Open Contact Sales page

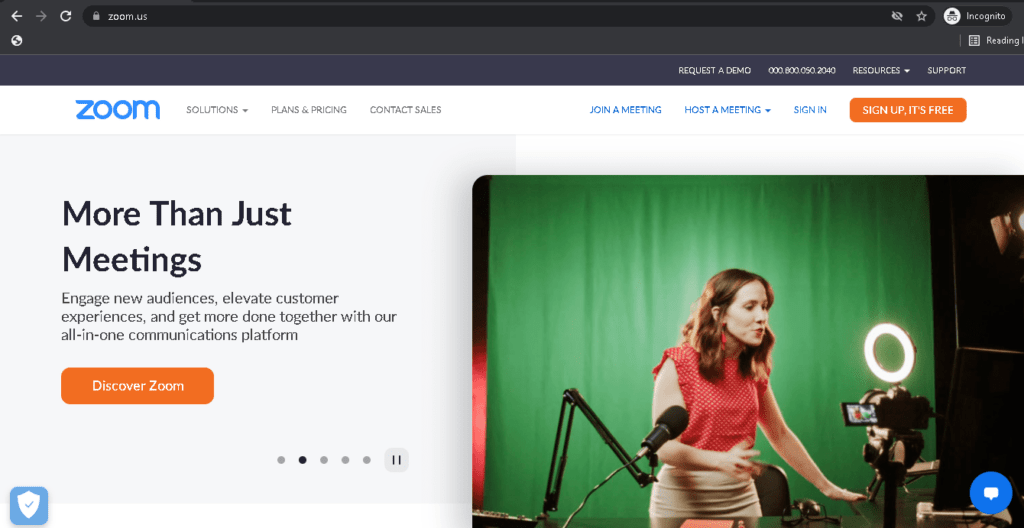coord(406,110)
